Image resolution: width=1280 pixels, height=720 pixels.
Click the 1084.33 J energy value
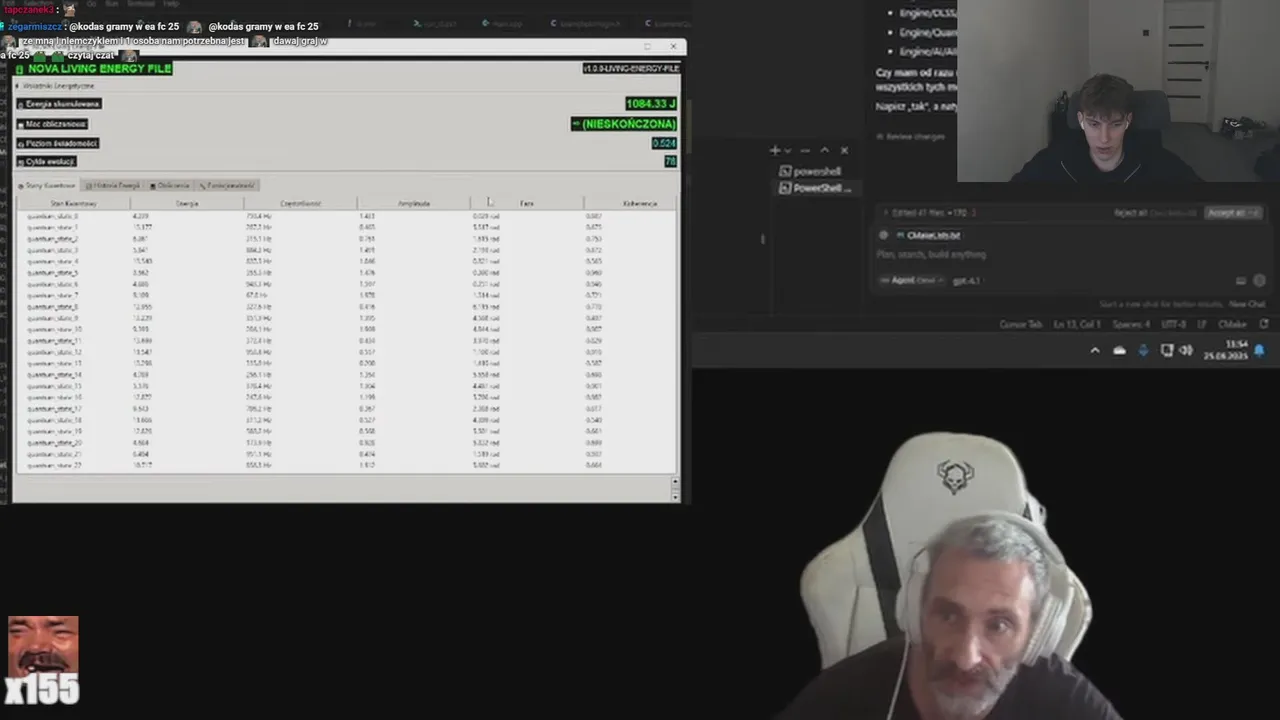pyautogui.click(x=651, y=104)
